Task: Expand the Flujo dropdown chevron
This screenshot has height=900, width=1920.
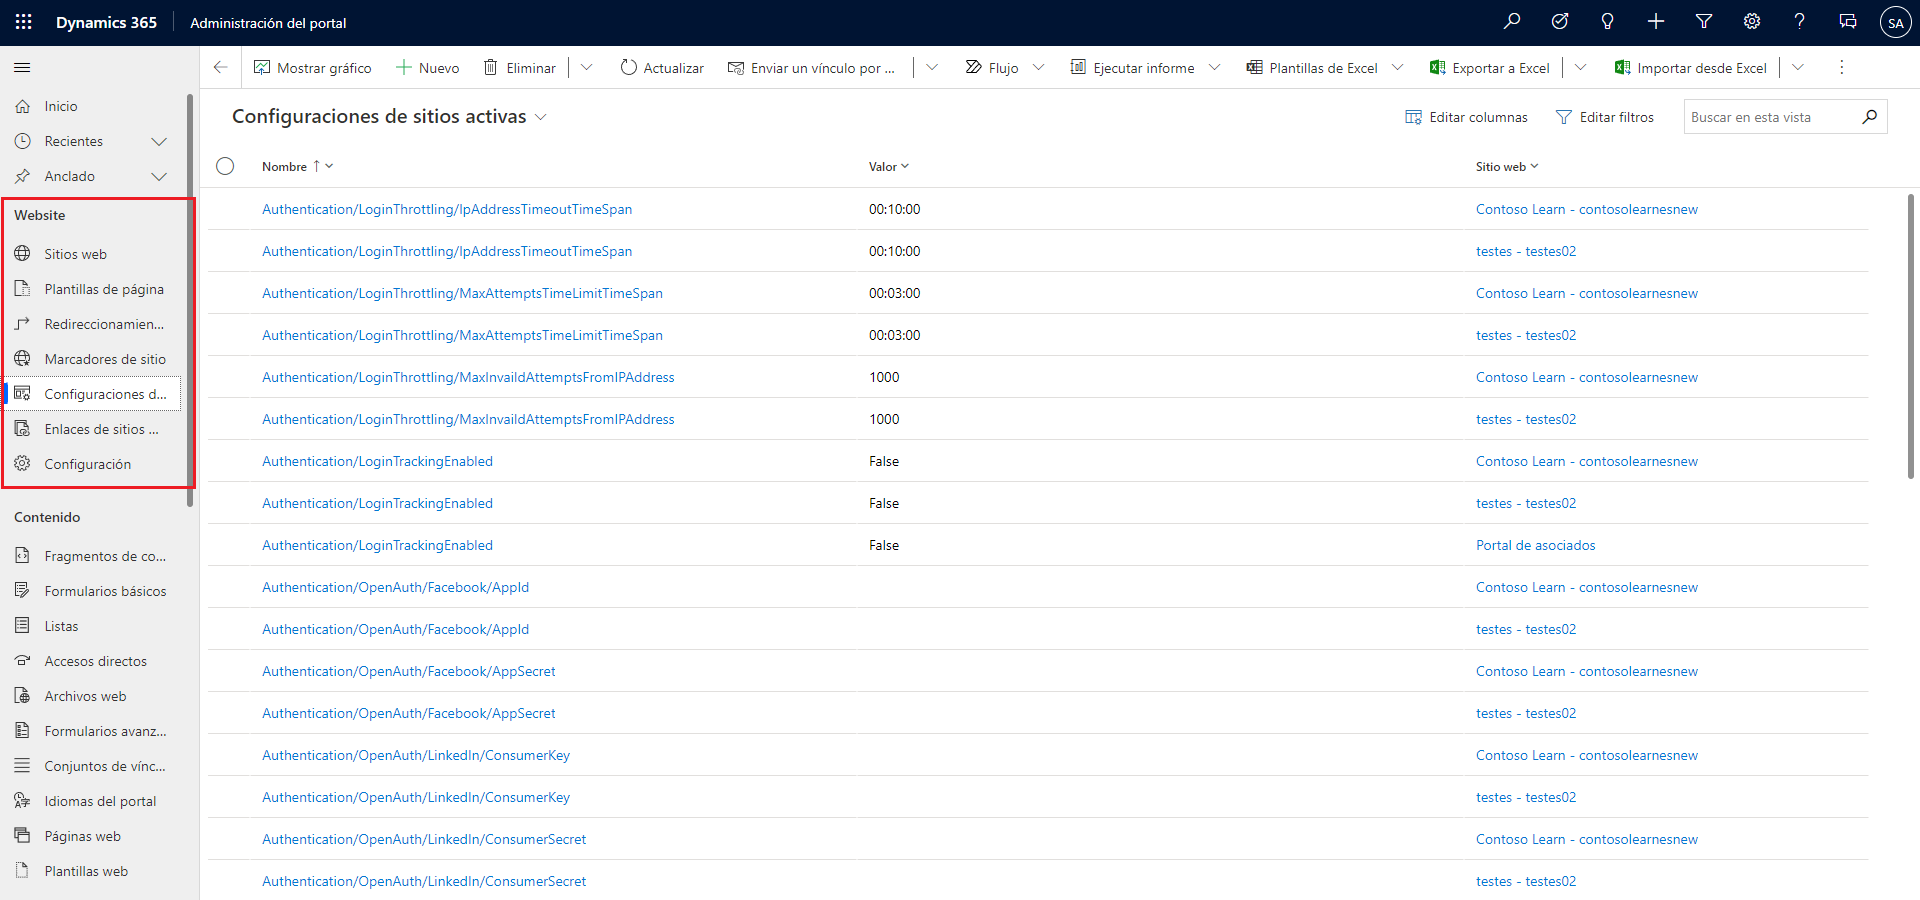Action: tap(1038, 67)
